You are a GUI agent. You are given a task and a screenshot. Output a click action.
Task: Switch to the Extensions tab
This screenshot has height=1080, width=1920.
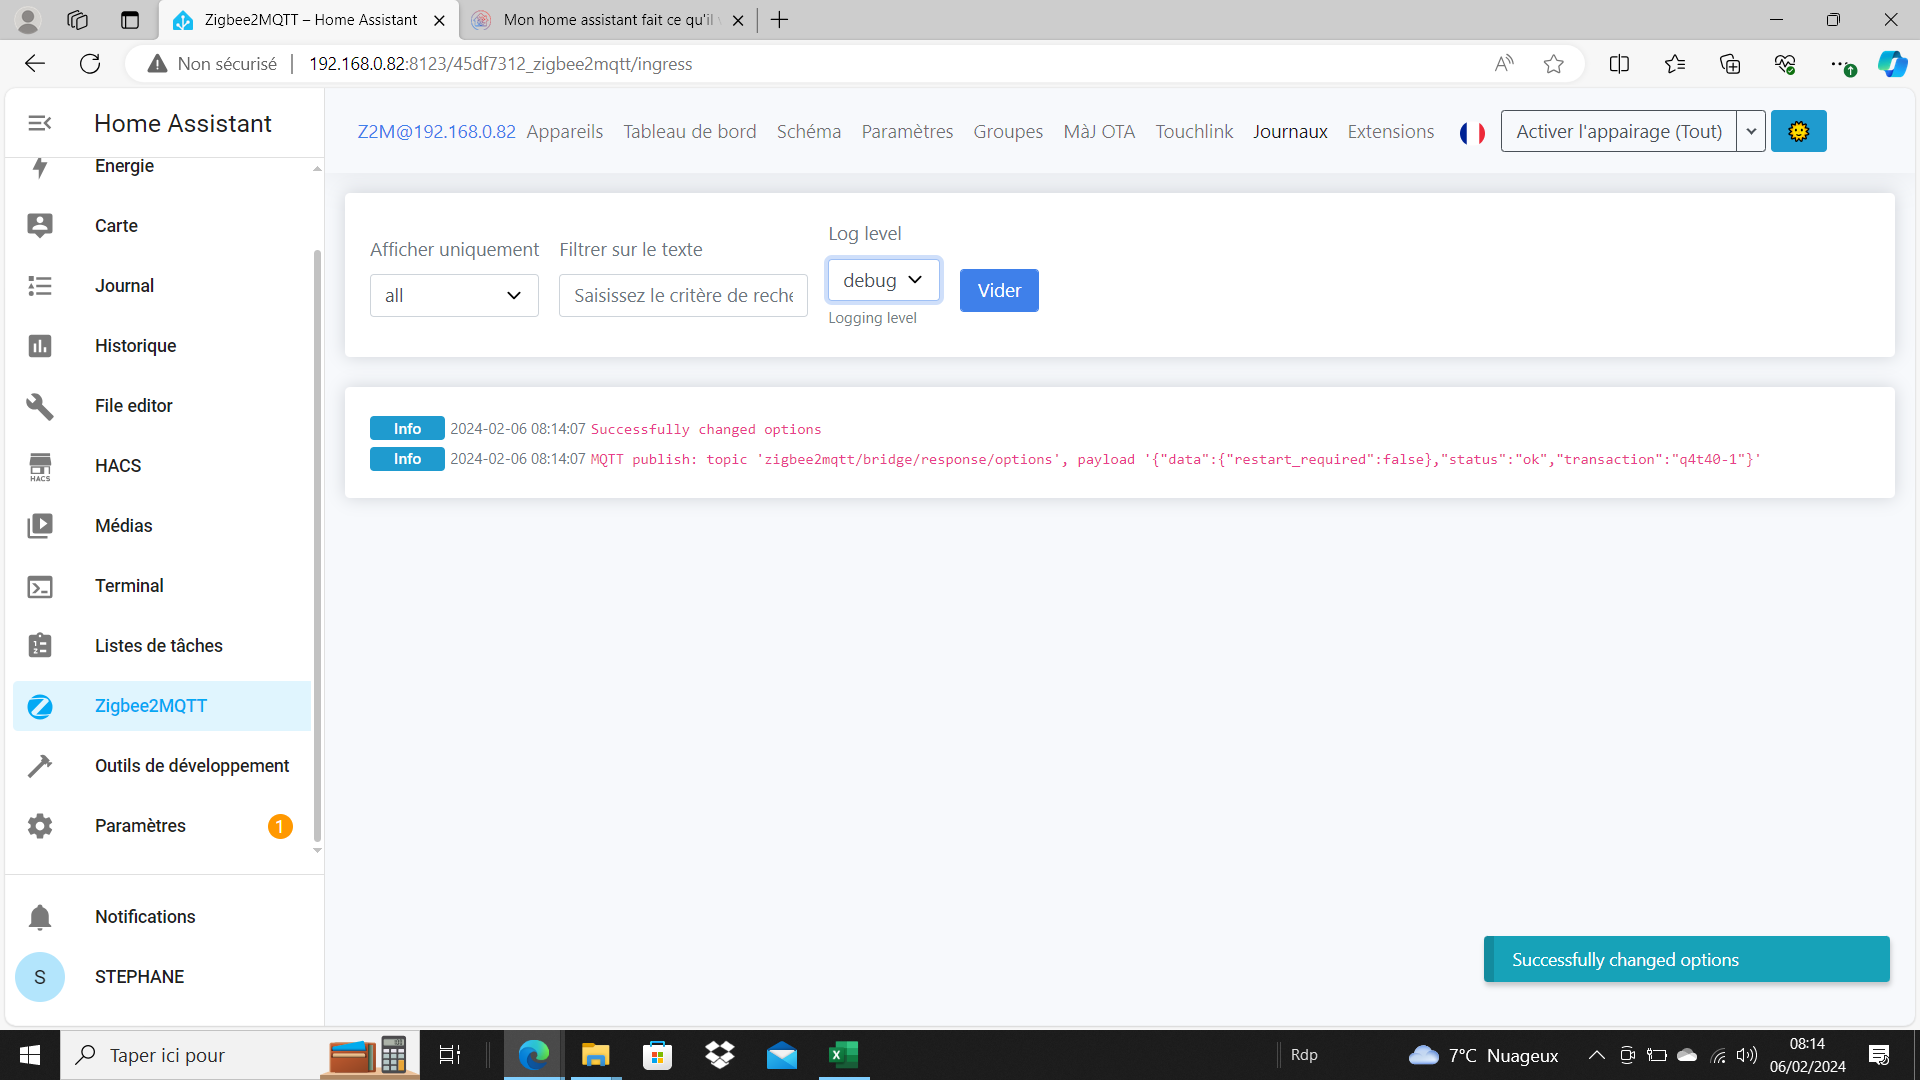click(1391, 132)
